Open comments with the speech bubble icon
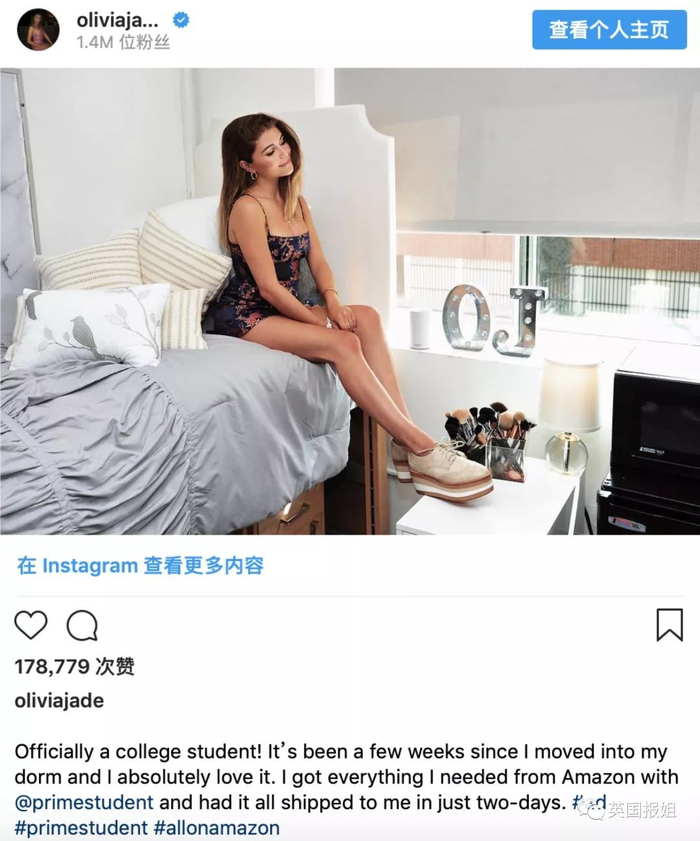Image resolution: width=700 pixels, height=841 pixels. tap(82, 625)
